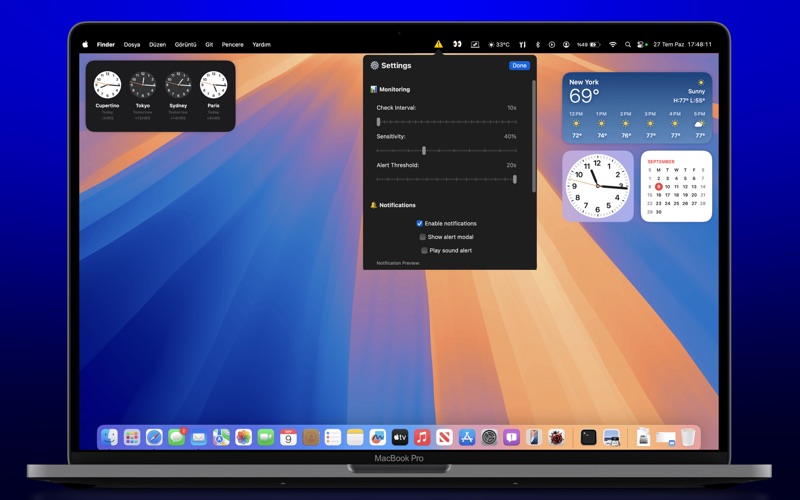This screenshot has width=800, height=500.
Task: Click the Wi-Fi icon in menu bar
Action: 612,44
